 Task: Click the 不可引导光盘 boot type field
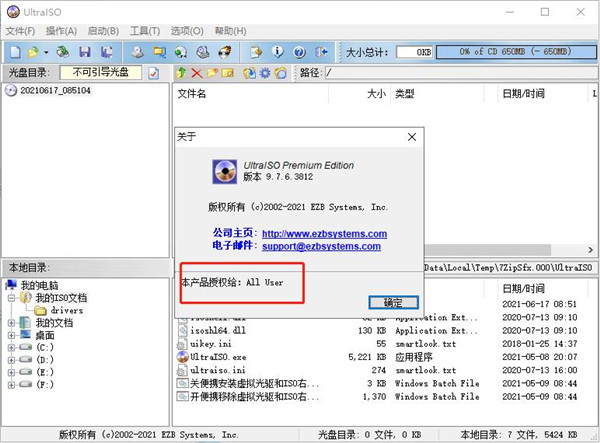click(x=101, y=72)
